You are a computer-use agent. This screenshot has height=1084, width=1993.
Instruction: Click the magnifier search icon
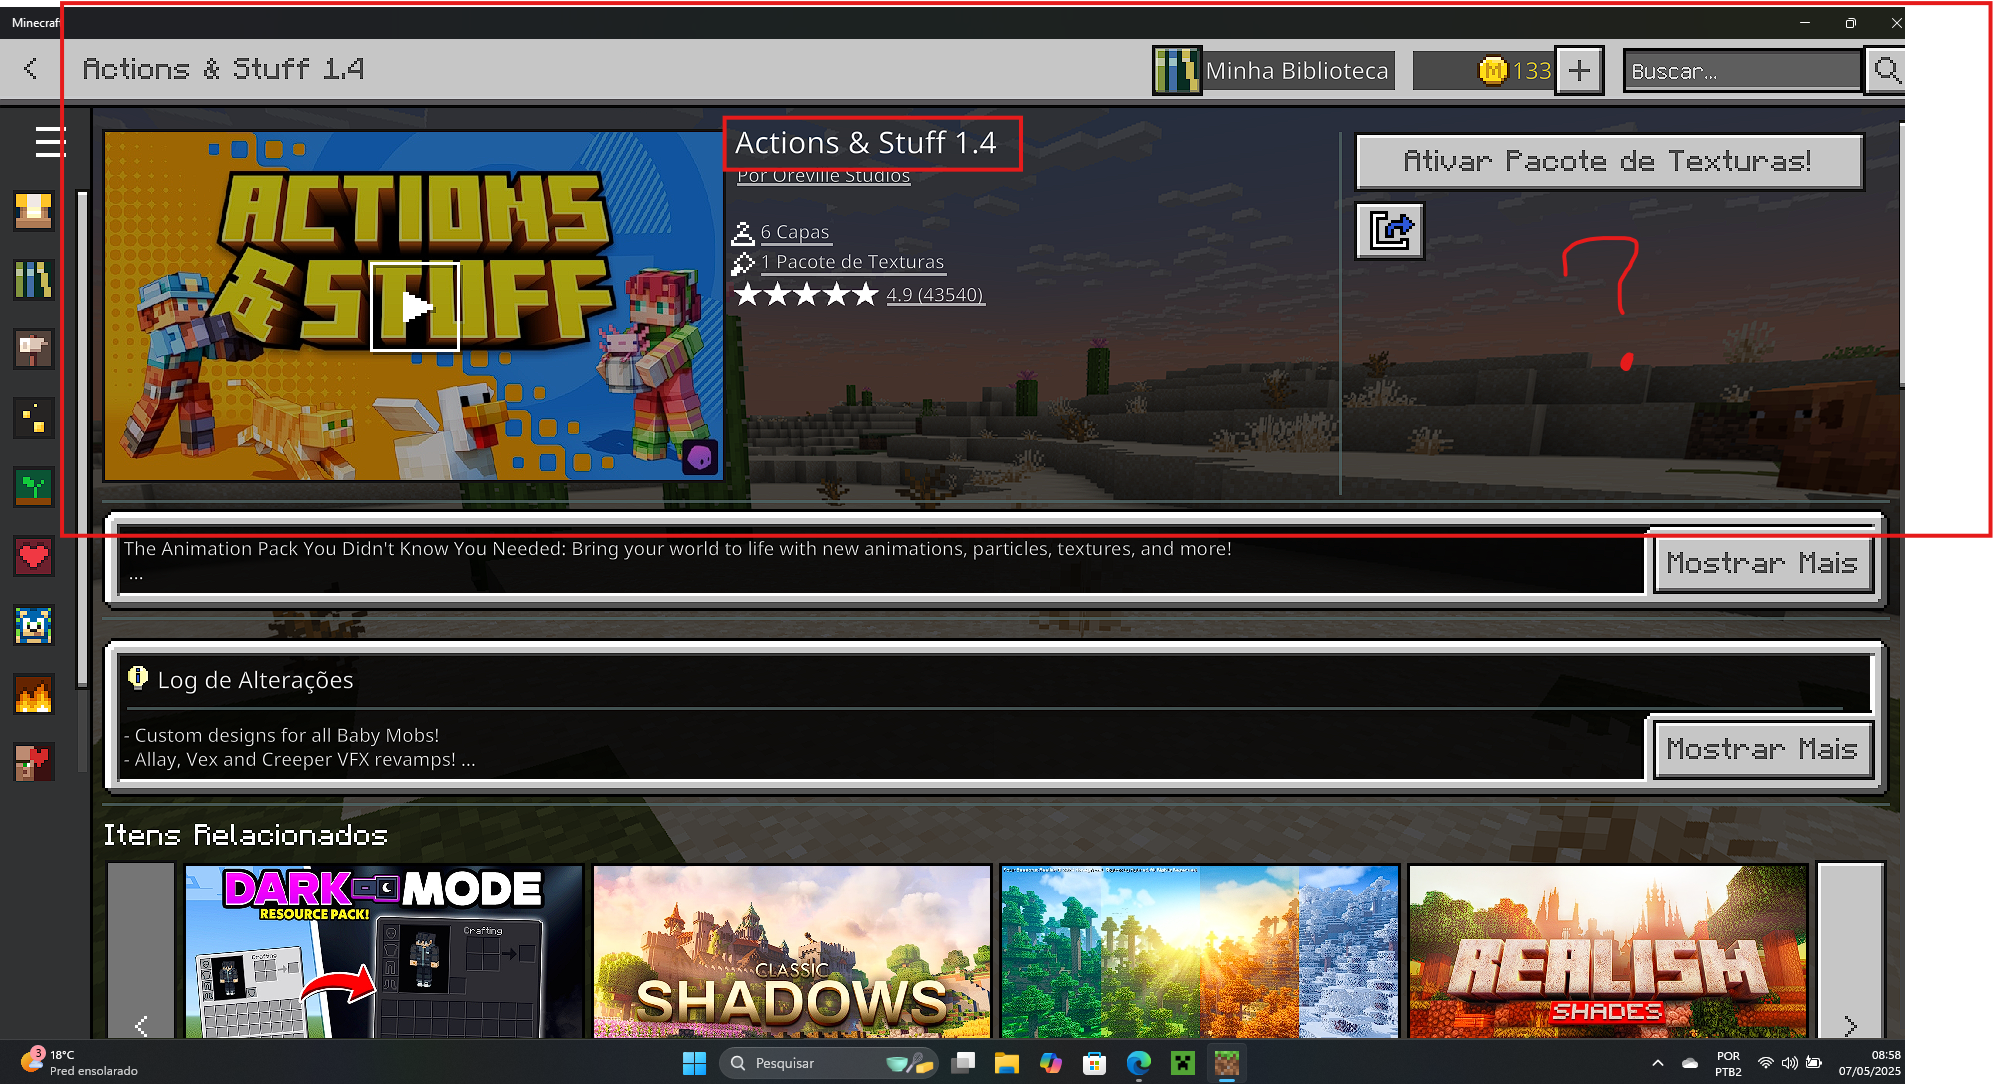coord(1886,71)
